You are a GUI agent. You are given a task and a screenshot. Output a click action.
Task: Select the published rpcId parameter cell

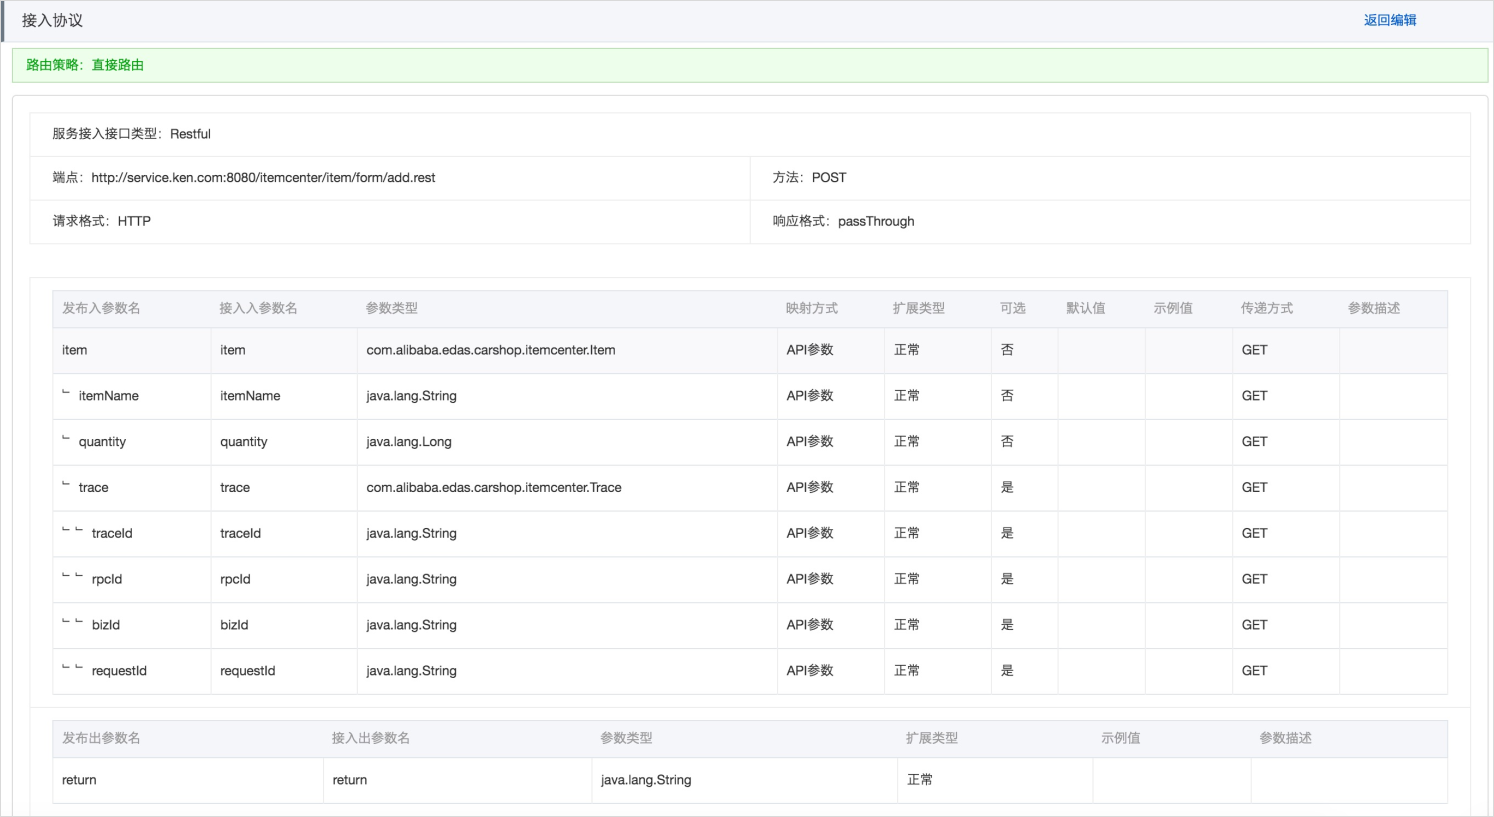132,580
